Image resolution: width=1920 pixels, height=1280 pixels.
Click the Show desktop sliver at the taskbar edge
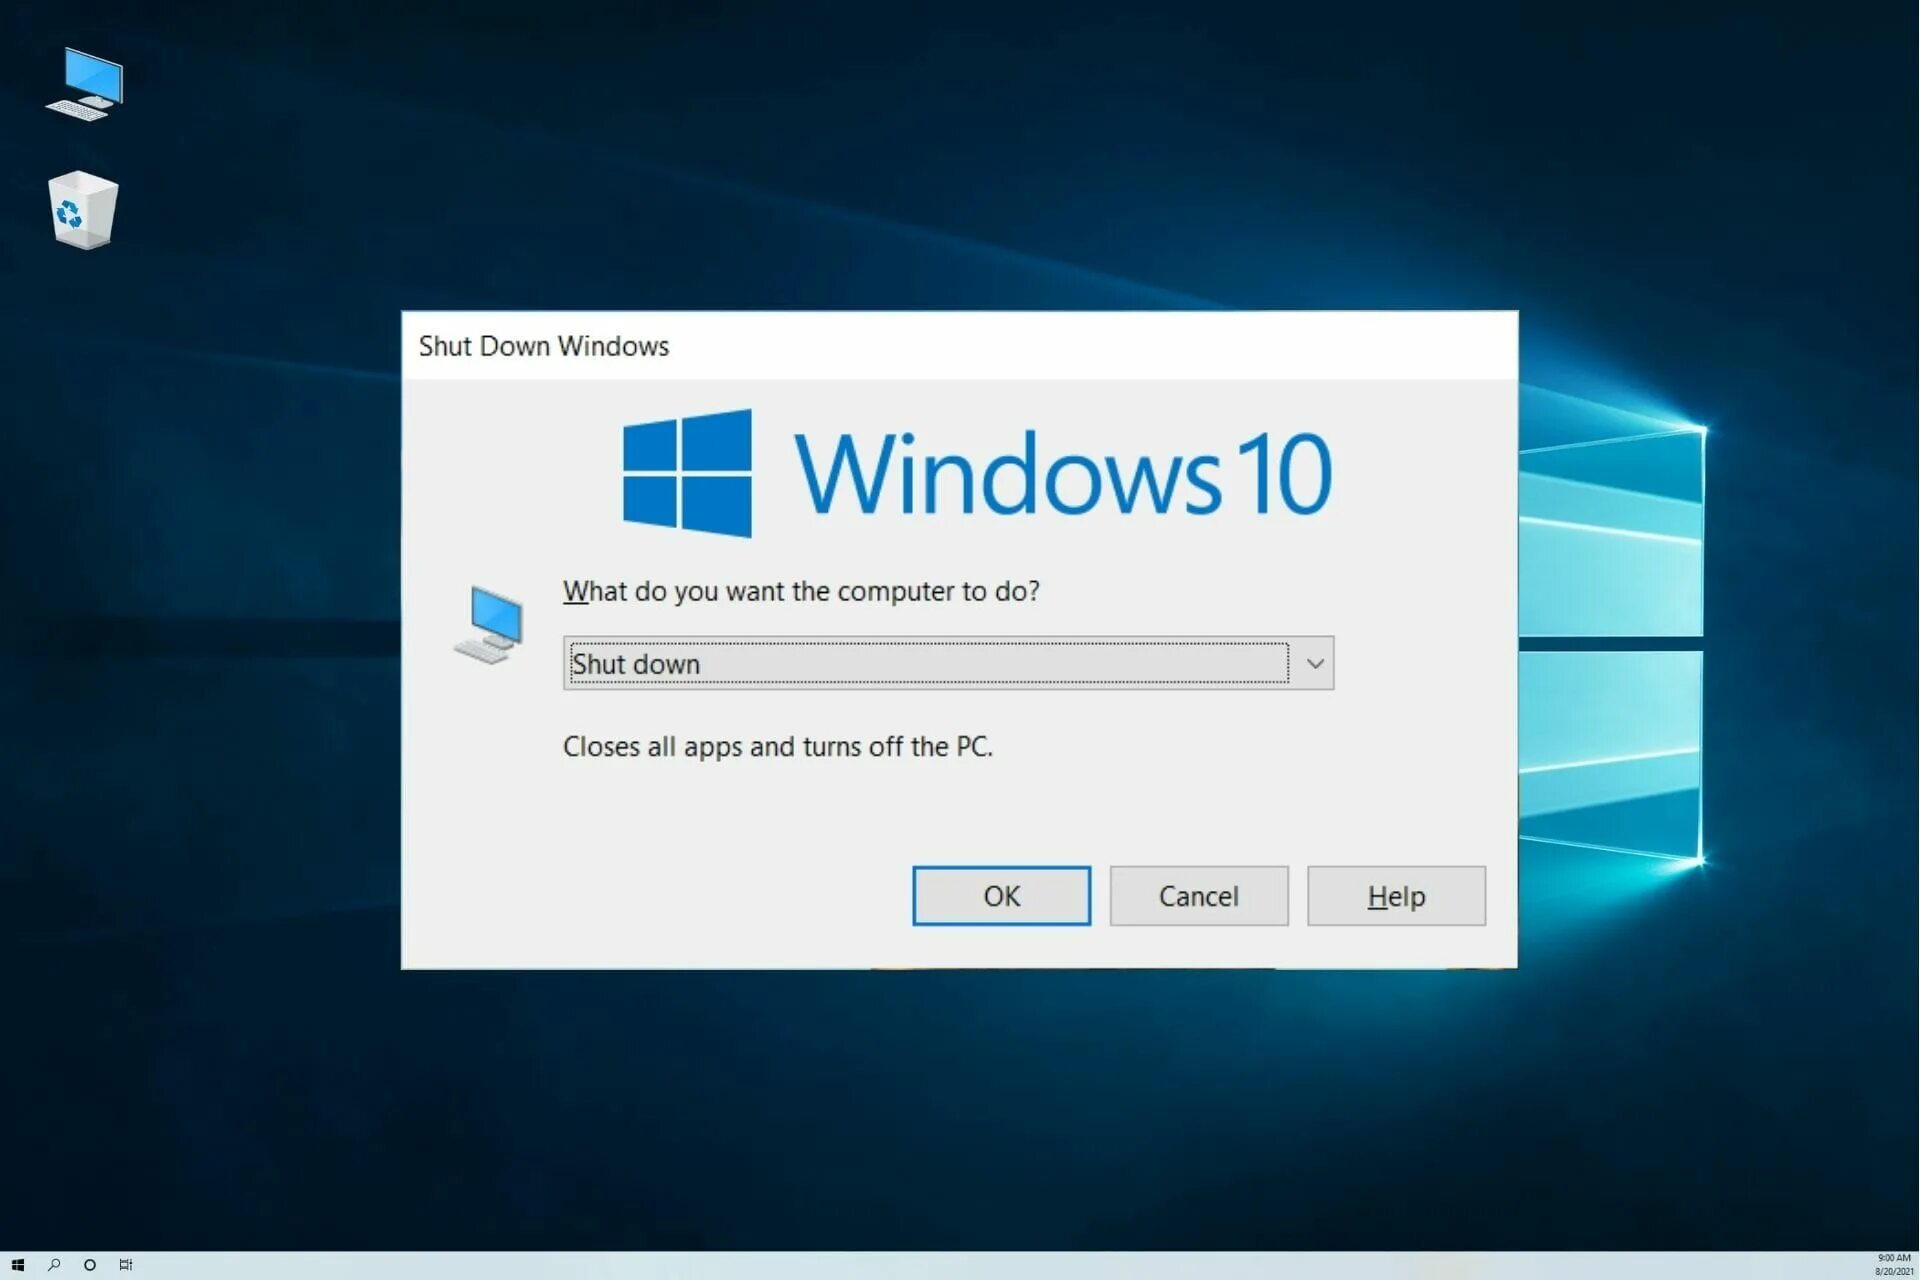[x=1917, y=1265]
